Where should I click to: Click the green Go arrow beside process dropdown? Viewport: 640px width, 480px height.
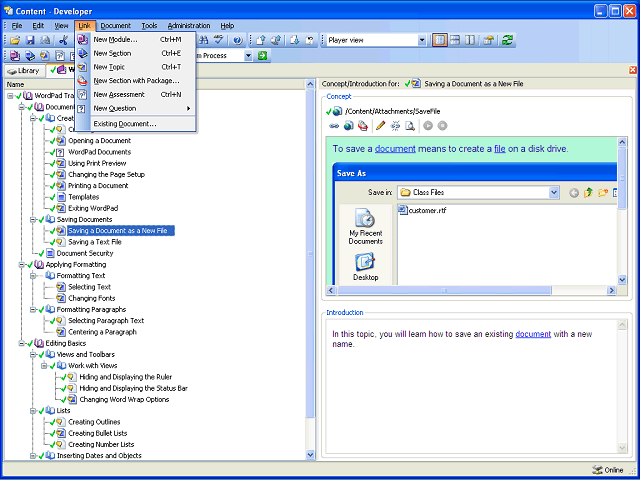[x=262, y=56]
